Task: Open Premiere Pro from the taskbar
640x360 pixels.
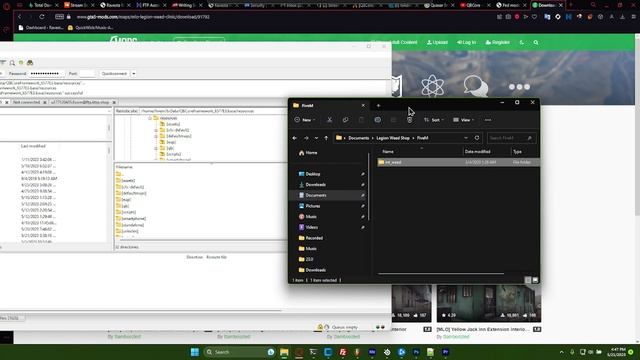Action: 445,352
